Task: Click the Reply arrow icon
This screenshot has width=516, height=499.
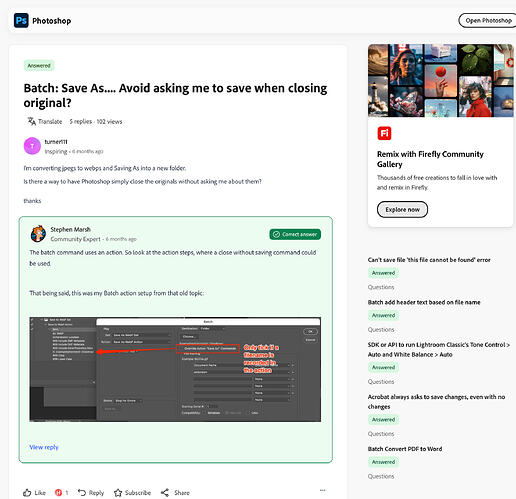Action: point(82,492)
